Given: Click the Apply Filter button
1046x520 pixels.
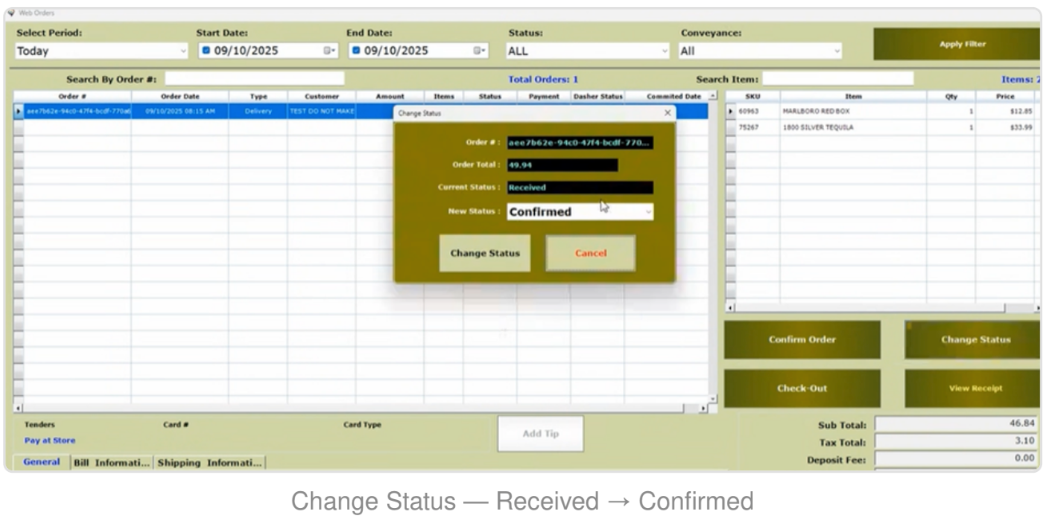Looking at the screenshot, I should (957, 44).
